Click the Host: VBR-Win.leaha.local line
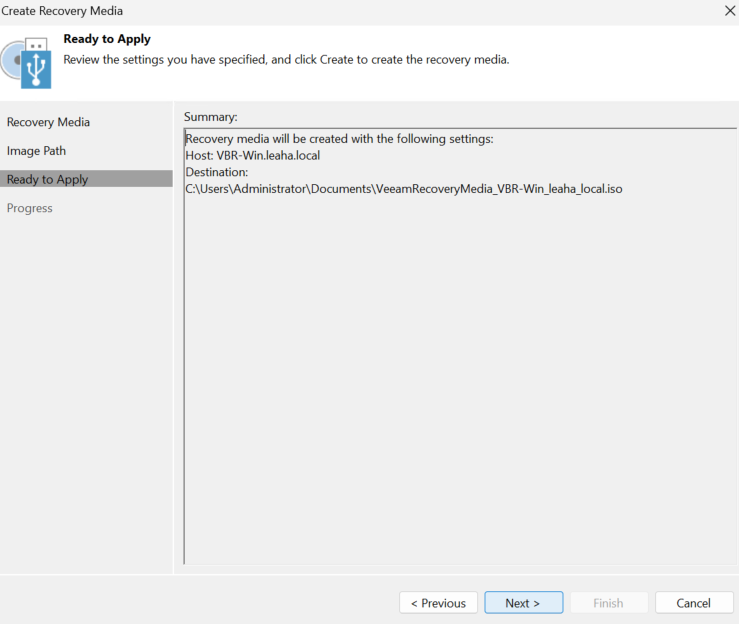The image size is (739, 624). click(x=253, y=156)
